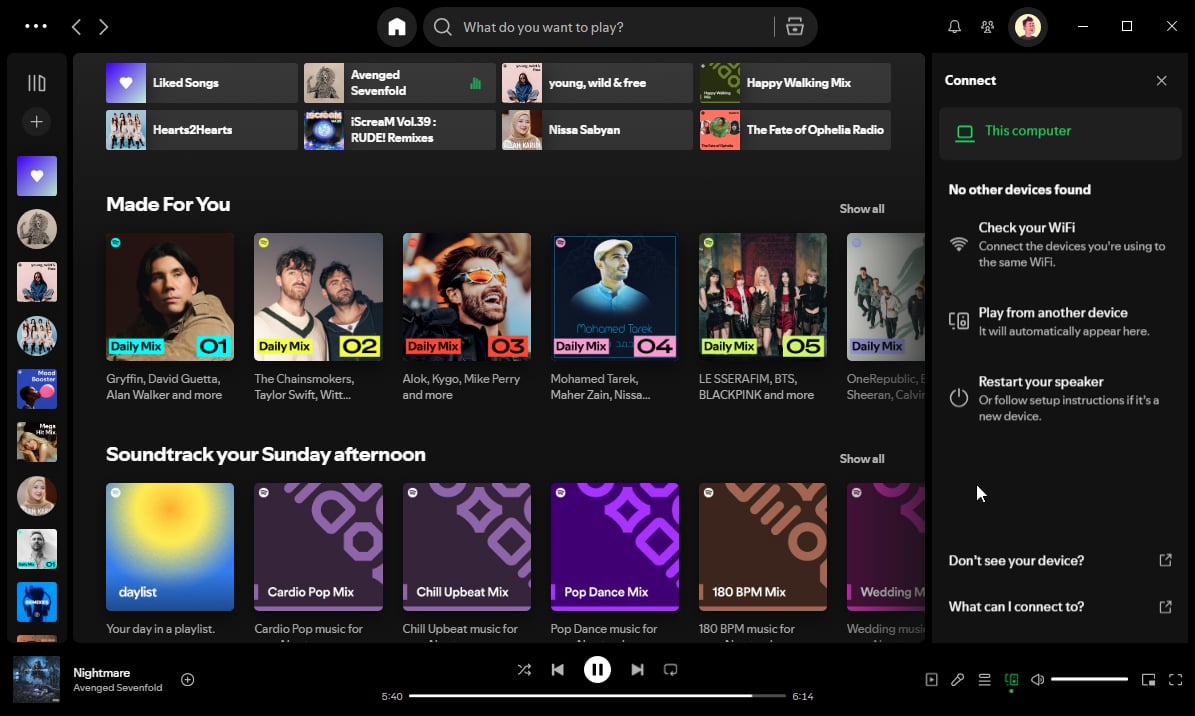Mute the volume via speaker icon
This screenshot has height=716, width=1195.
click(x=1037, y=679)
